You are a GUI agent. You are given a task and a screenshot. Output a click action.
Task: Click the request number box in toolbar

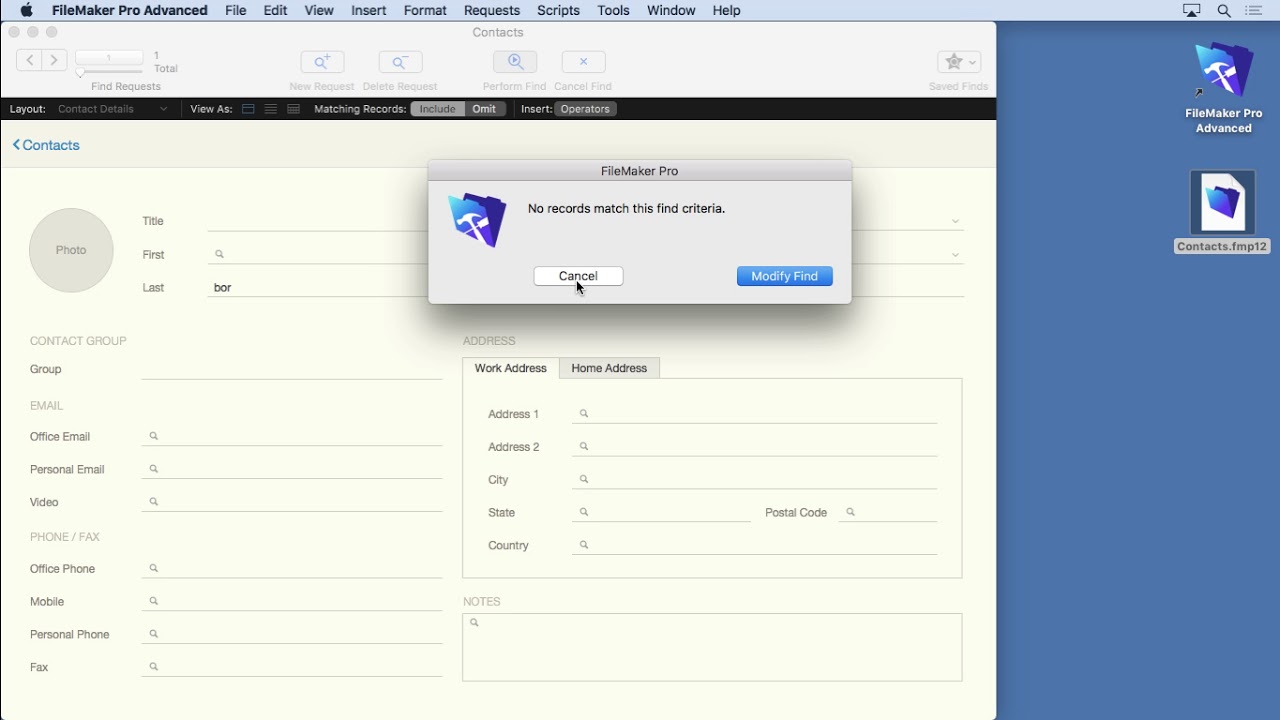click(x=109, y=58)
